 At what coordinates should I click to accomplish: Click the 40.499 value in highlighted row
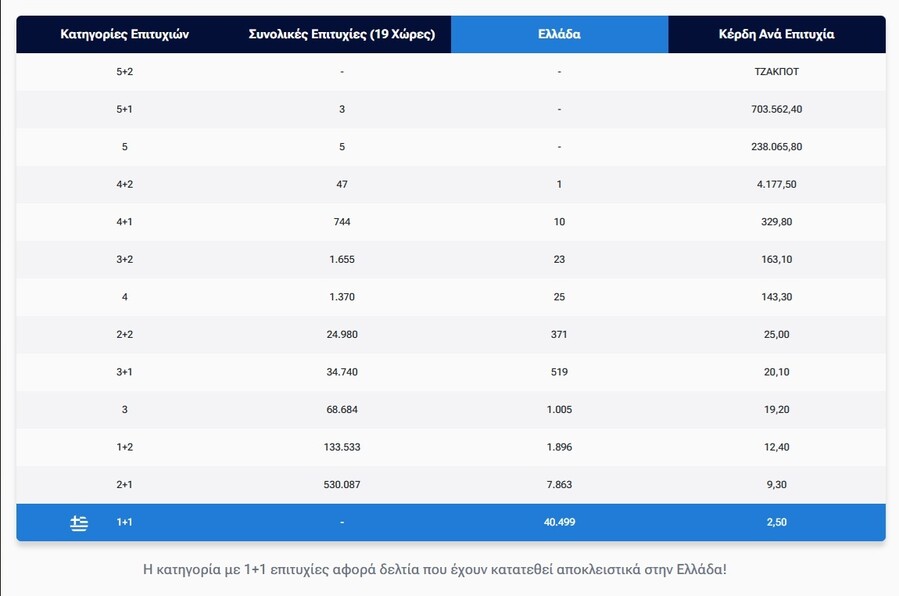coord(559,522)
